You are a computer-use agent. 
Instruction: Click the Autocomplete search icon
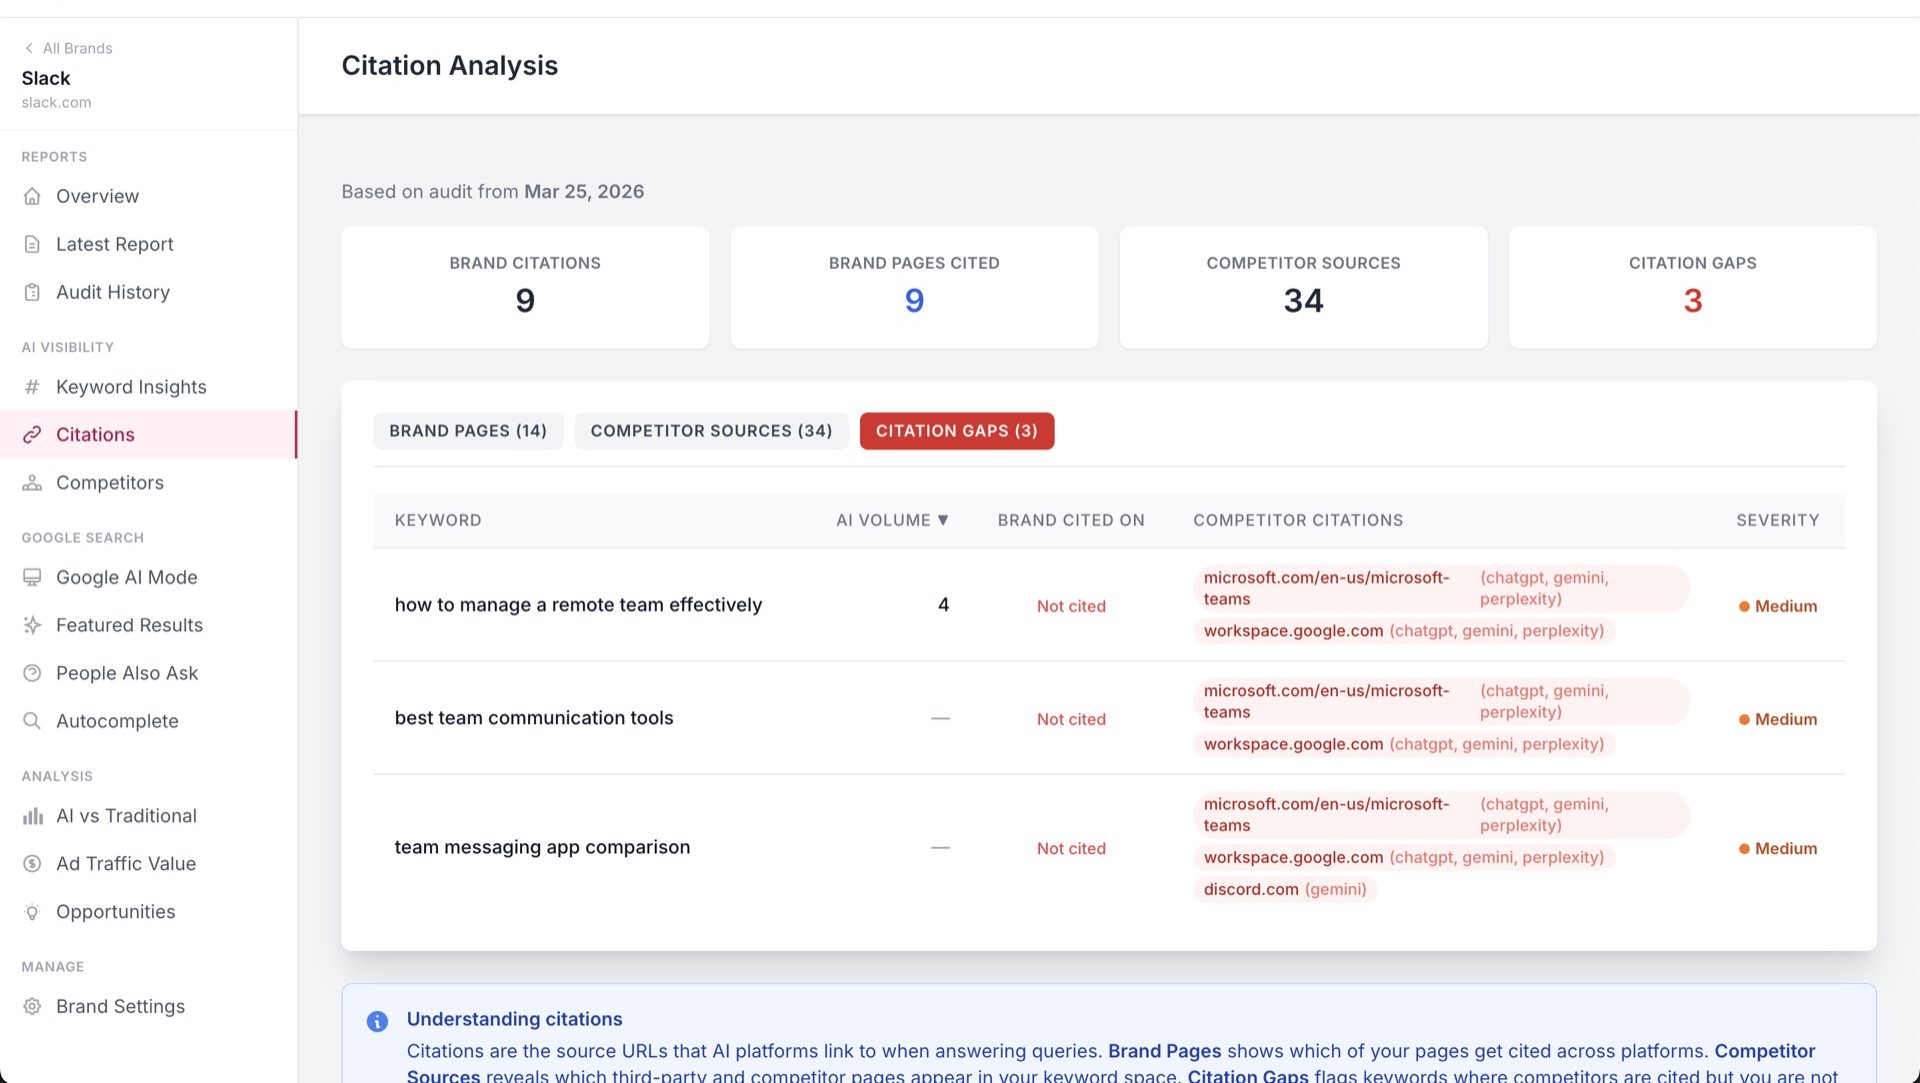click(x=32, y=721)
